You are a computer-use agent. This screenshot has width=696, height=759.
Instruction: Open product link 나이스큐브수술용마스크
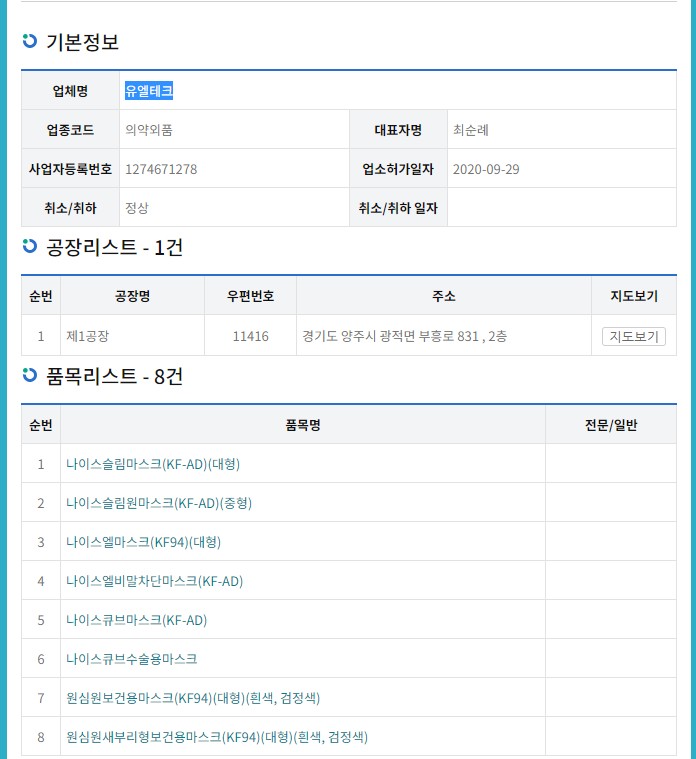pyautogui.click(x=132, y=659)
